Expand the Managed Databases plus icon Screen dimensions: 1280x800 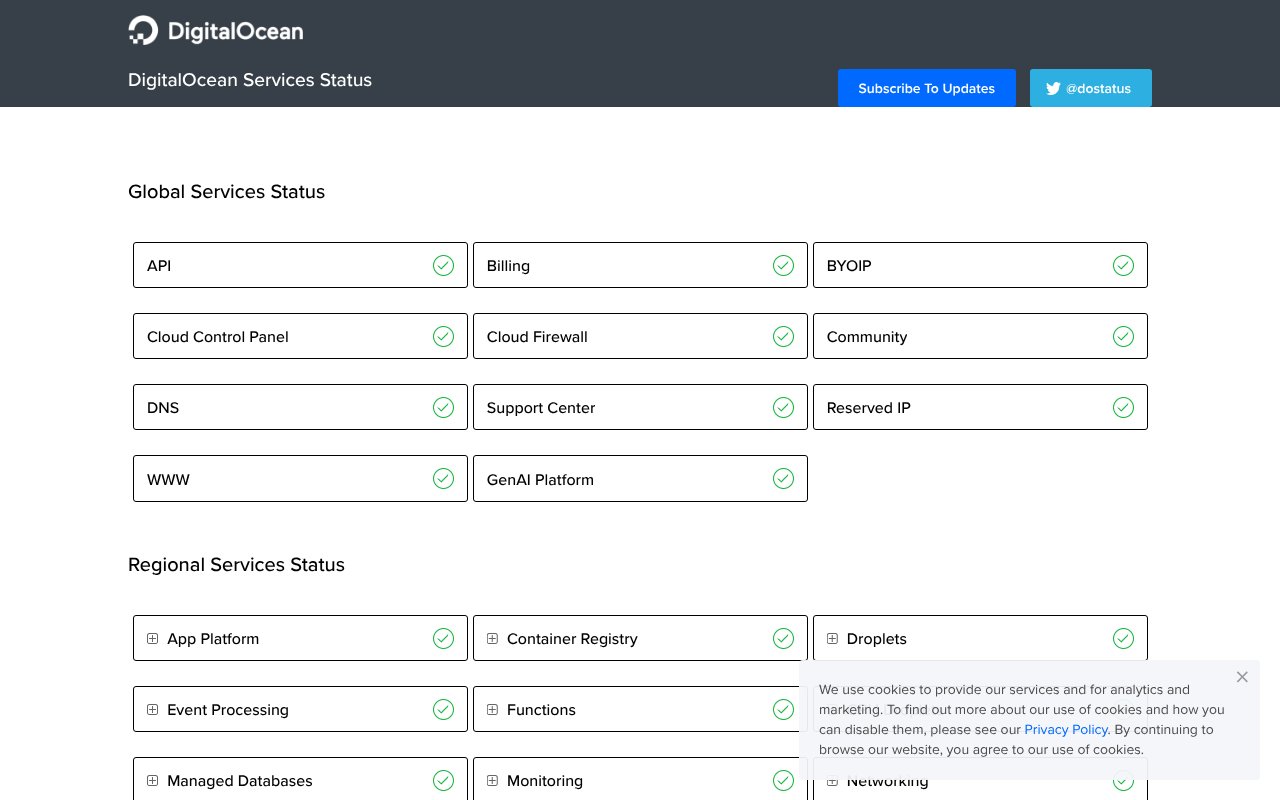[x=153, y=780]
